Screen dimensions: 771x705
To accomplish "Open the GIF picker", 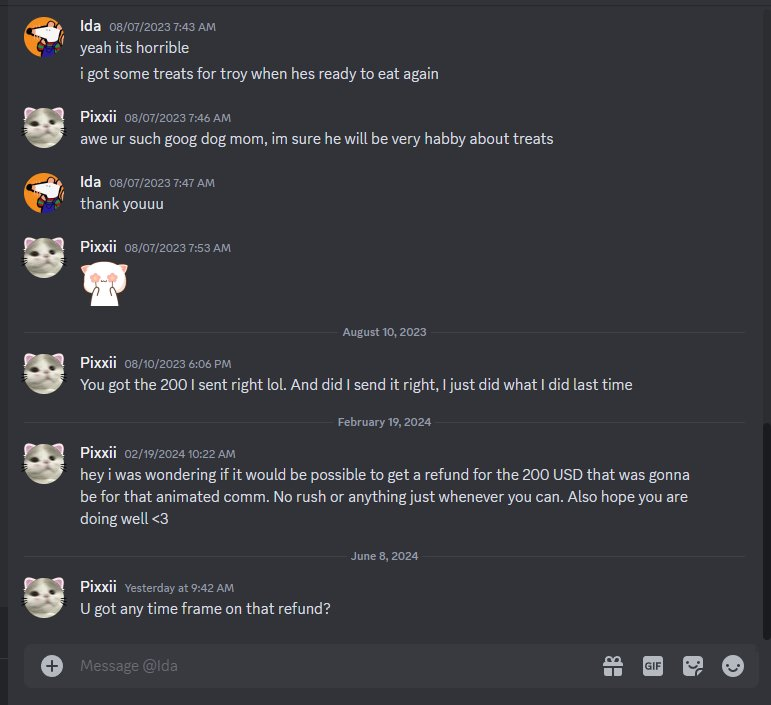I will (x=652, y=666).
